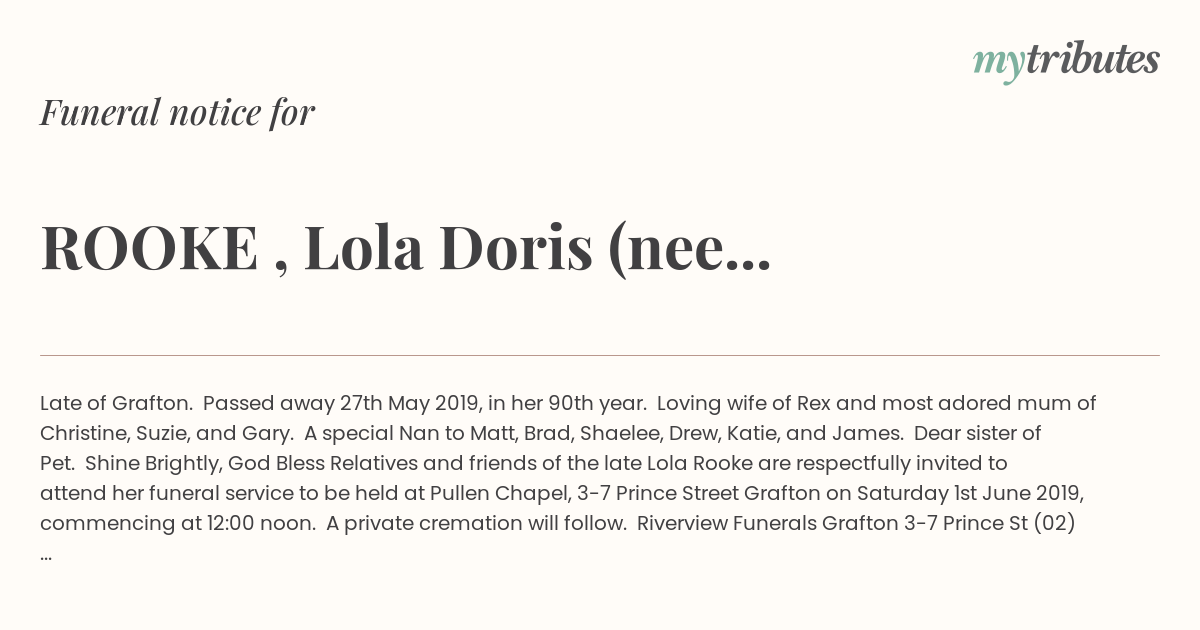Click the ROOKE, Lola Doris title
1200x630 pixels.
[406, 249]
